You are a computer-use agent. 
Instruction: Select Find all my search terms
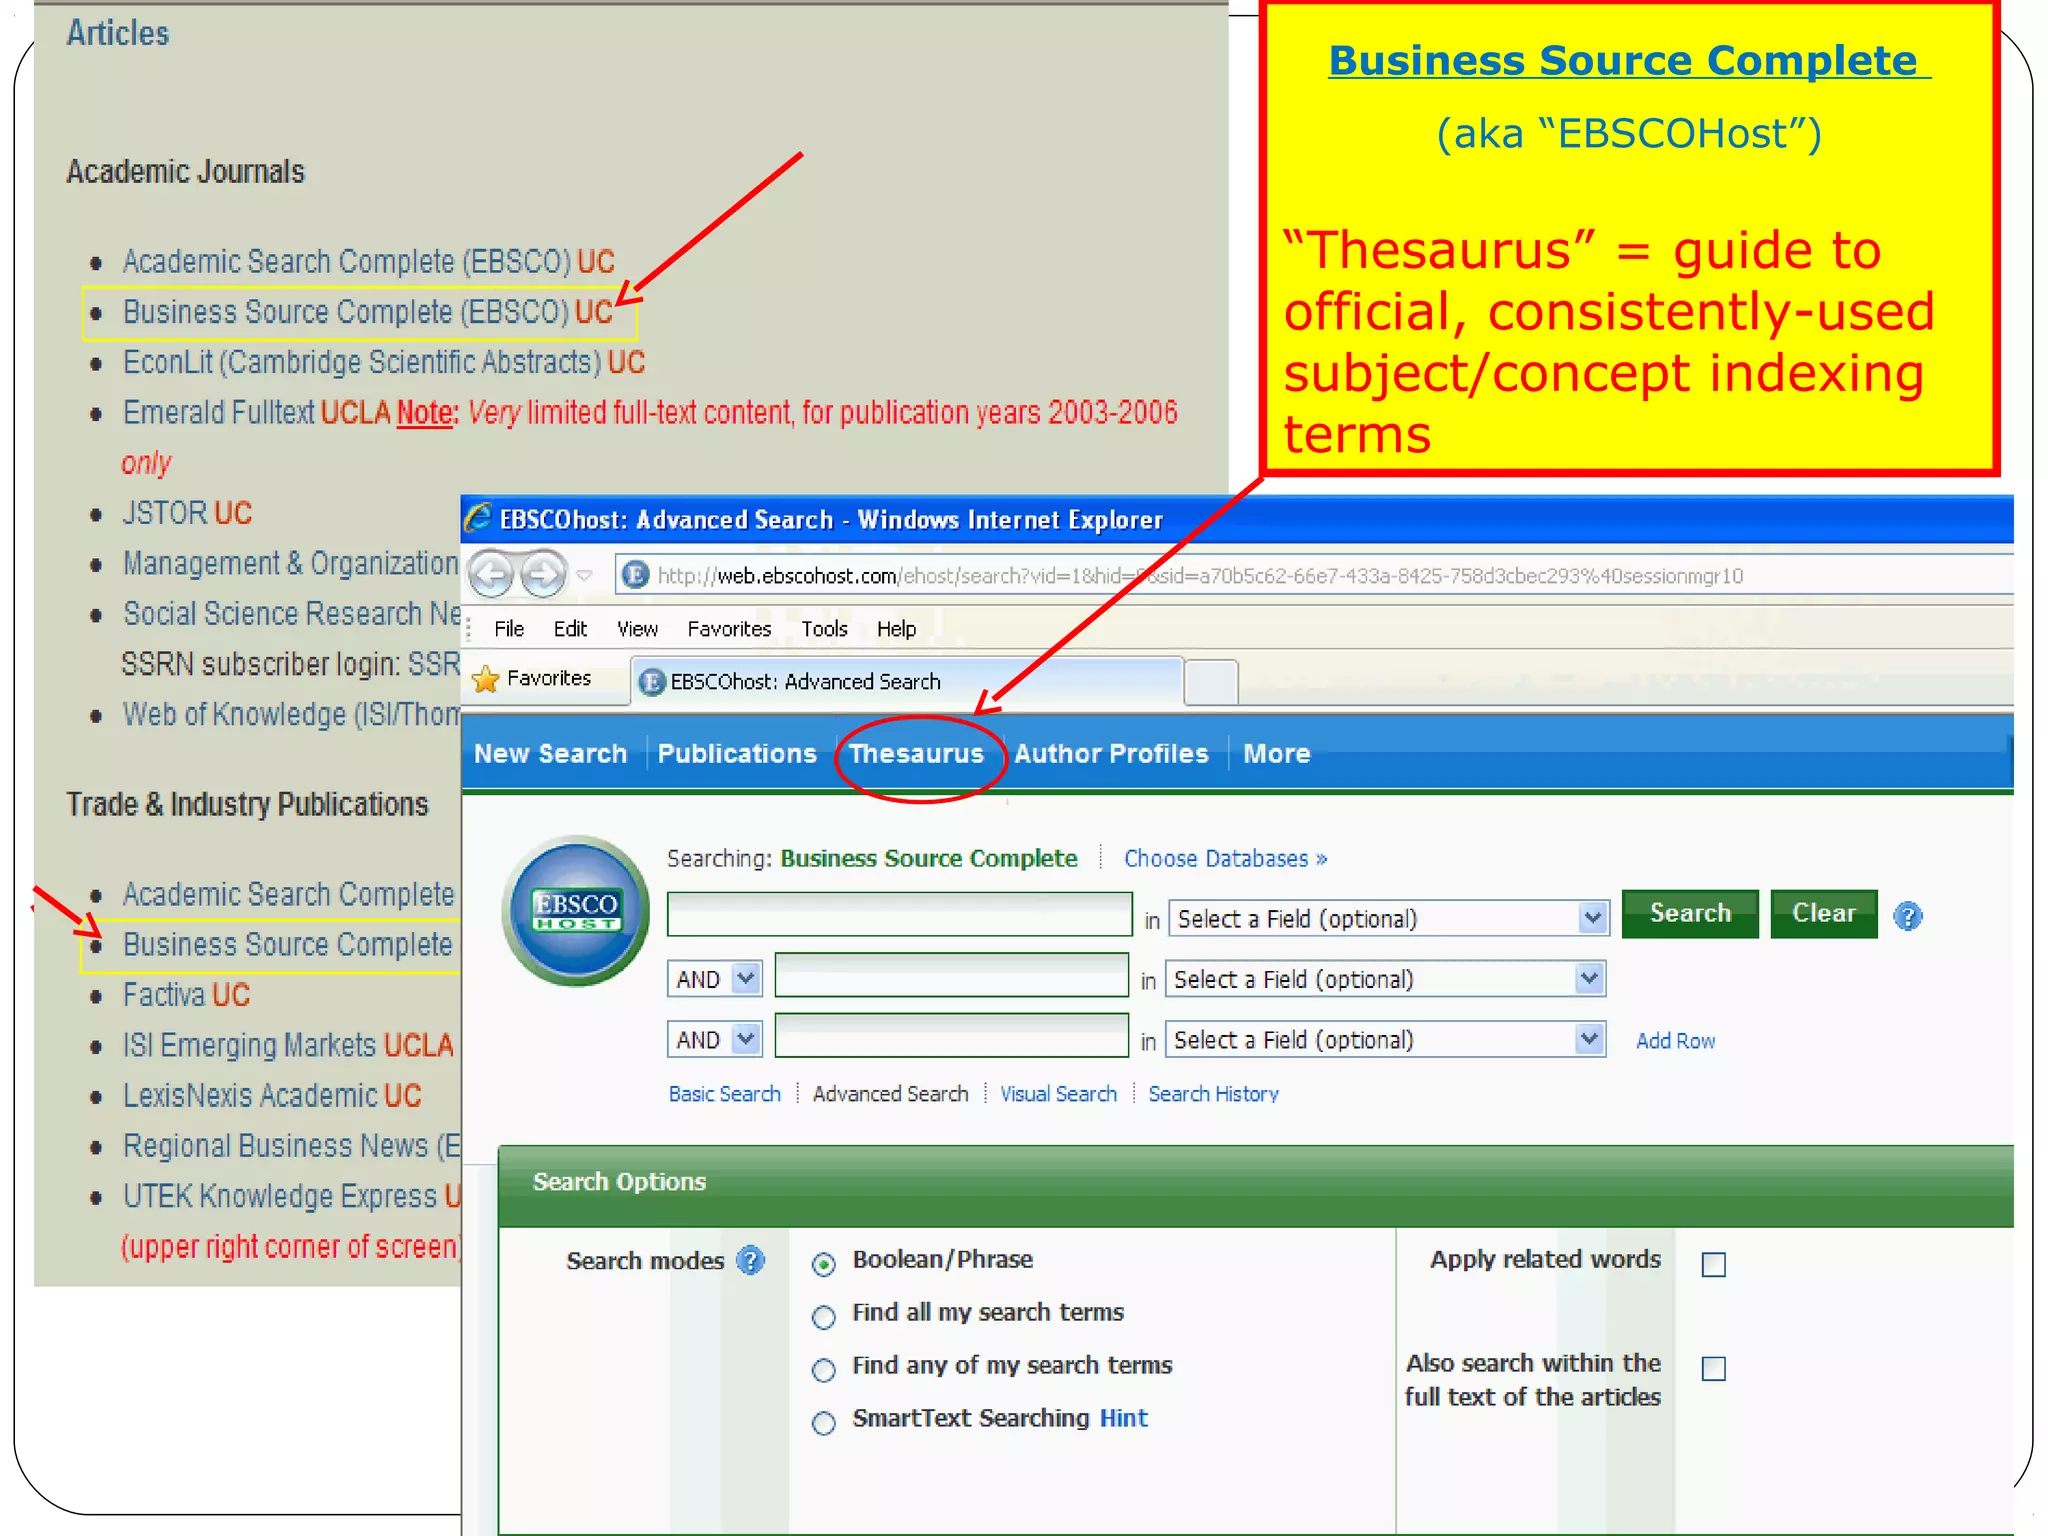pos(824,1318)
